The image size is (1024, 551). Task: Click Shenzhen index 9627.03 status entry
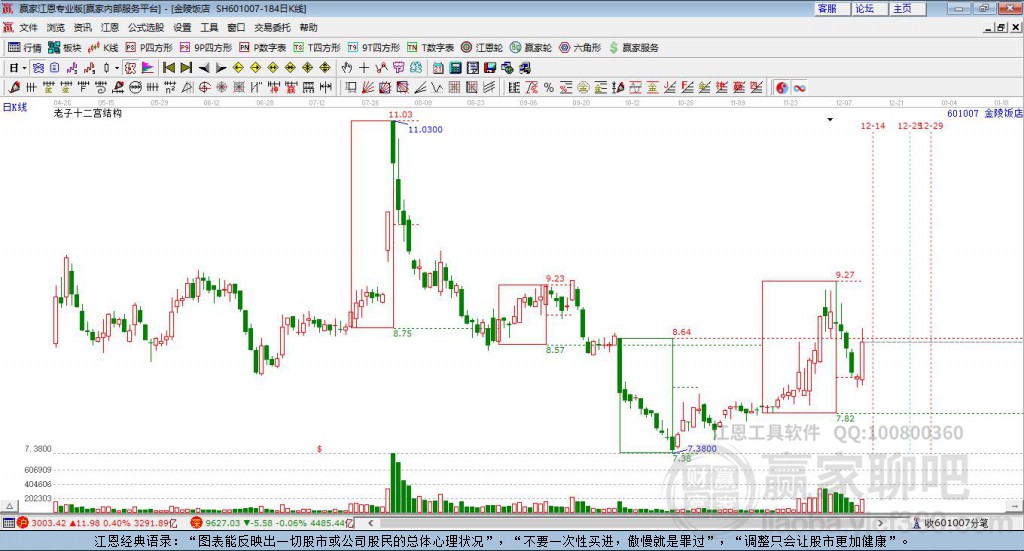coord(272,523)
